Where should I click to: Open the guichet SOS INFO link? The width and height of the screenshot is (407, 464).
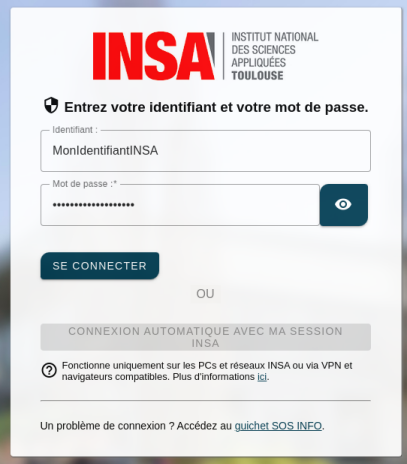(x=278, y=426)
